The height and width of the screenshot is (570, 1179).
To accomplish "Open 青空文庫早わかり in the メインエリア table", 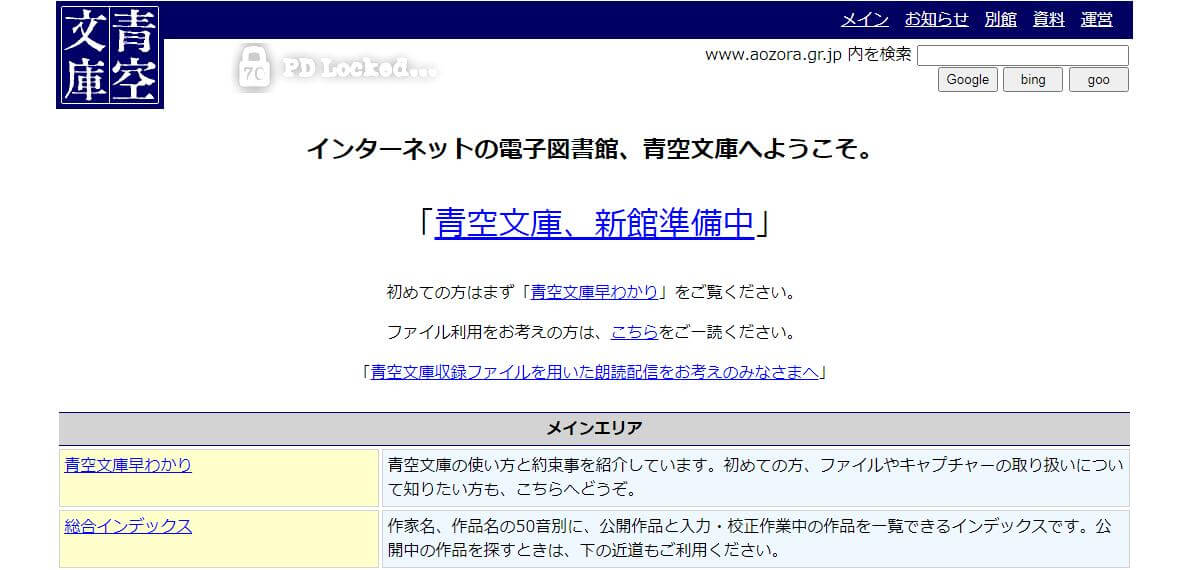I will (x=128, y=465).
